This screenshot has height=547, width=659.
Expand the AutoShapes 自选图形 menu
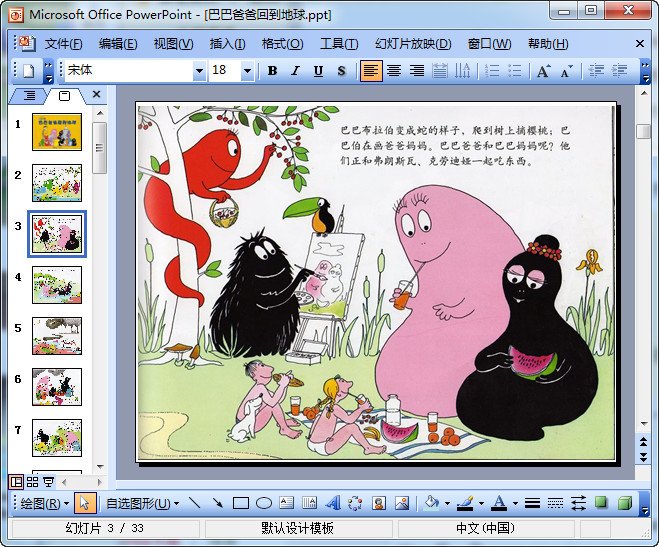coord(142,503)
